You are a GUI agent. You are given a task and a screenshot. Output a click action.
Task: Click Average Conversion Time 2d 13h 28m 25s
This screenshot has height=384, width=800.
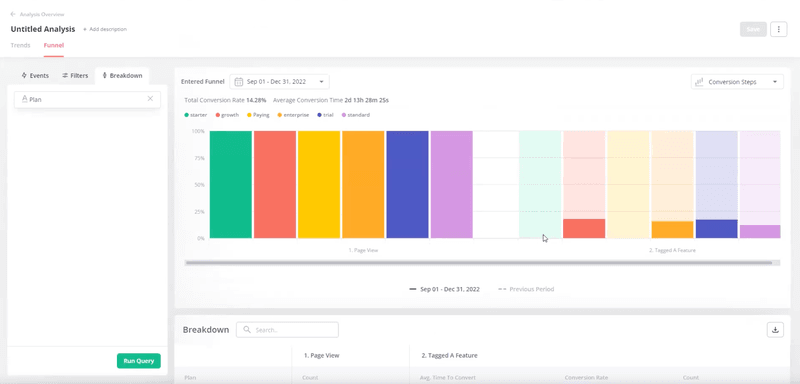point(331,100)
